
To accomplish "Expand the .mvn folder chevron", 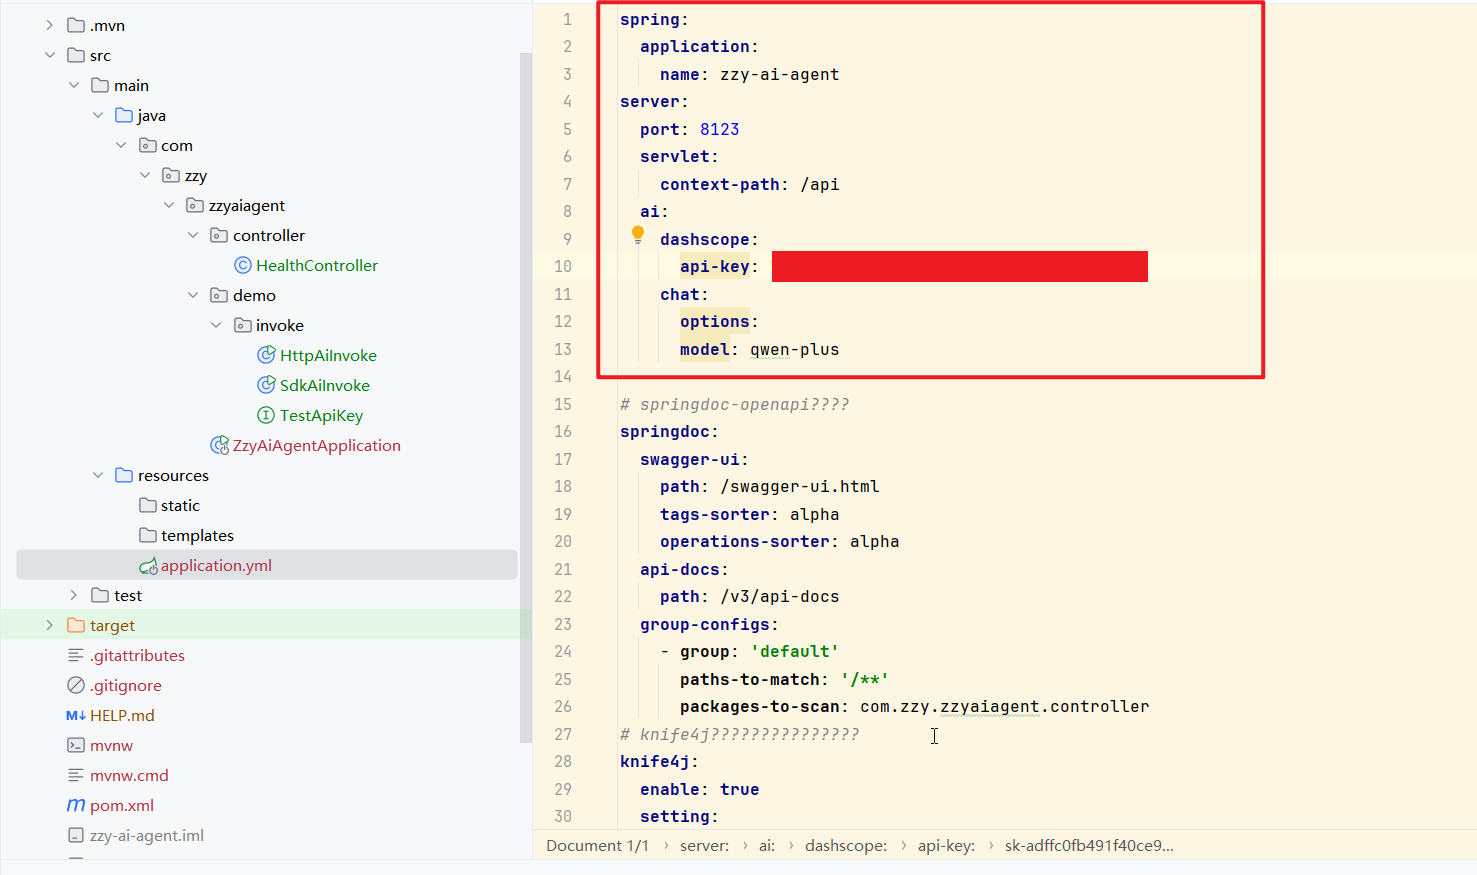I will (x=50, y=25).
